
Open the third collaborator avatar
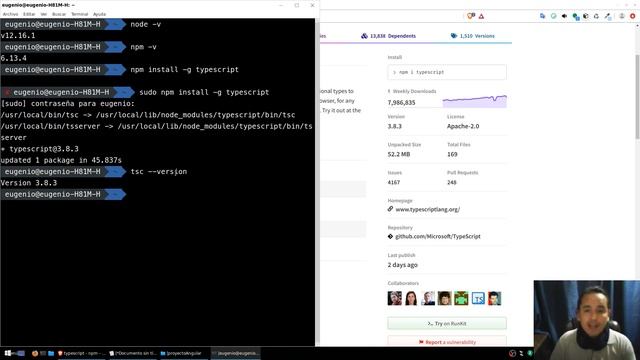point(428,298)
